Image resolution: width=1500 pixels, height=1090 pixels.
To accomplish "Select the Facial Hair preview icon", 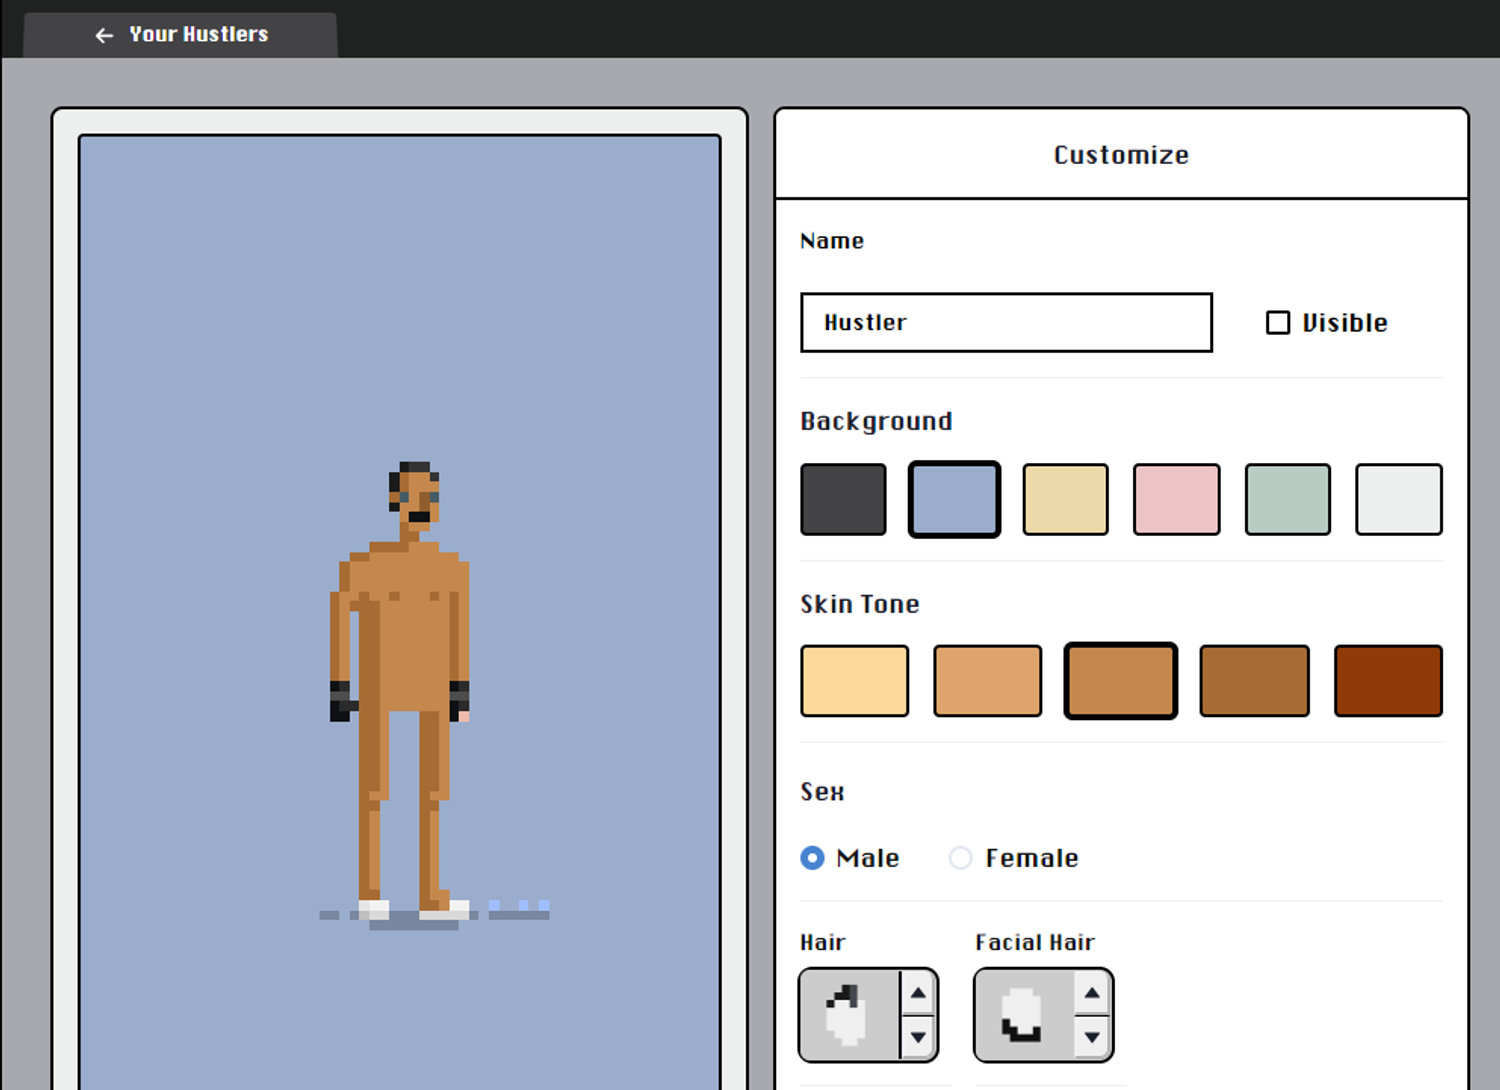I will pos(1022,1015).
